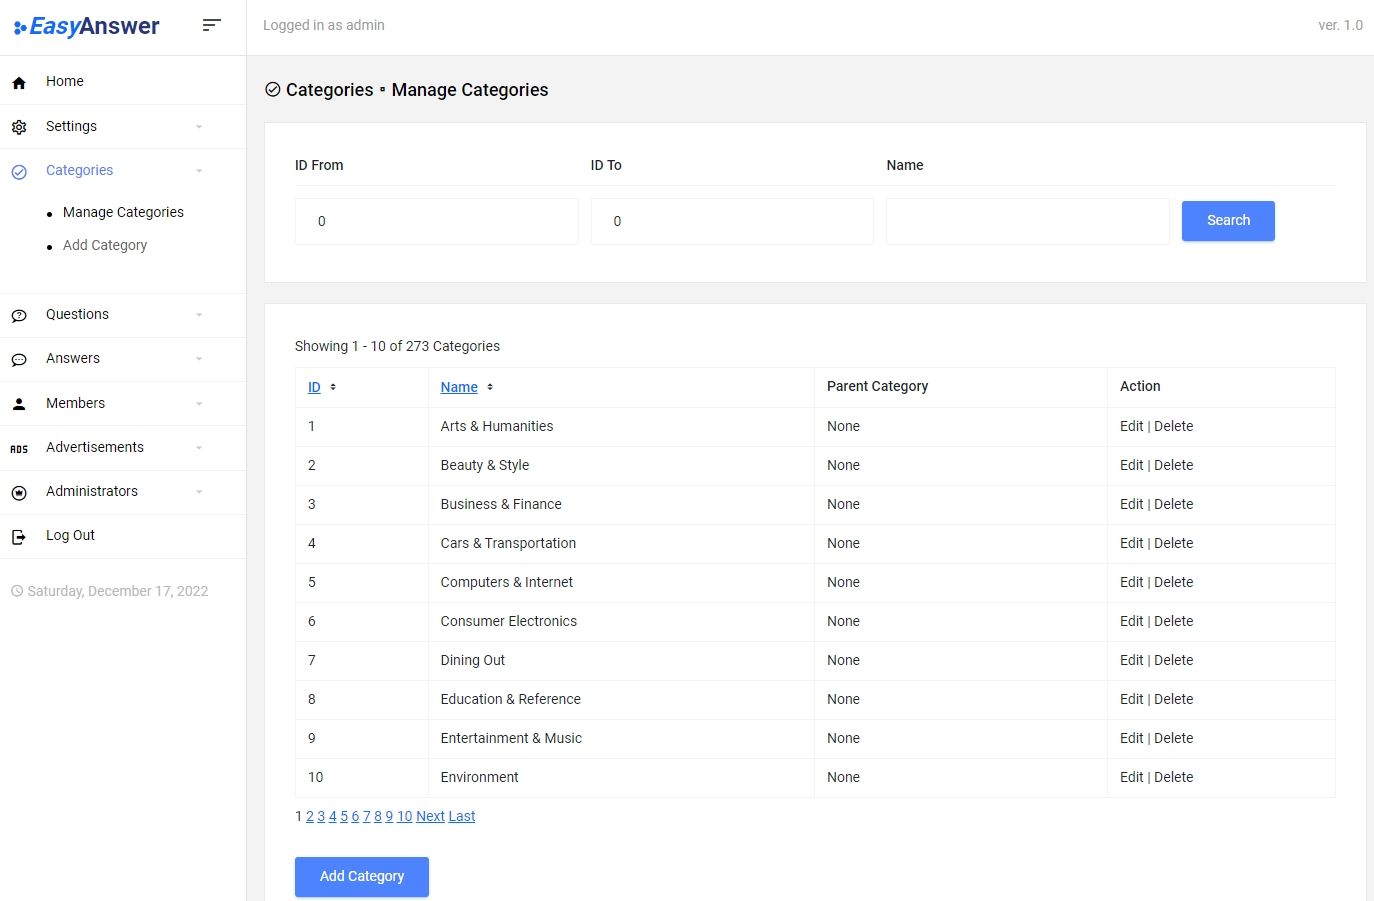Sort the table by Name column
Image resolution: width=1374 pixels, height=901 pixels.
point(459,387)
